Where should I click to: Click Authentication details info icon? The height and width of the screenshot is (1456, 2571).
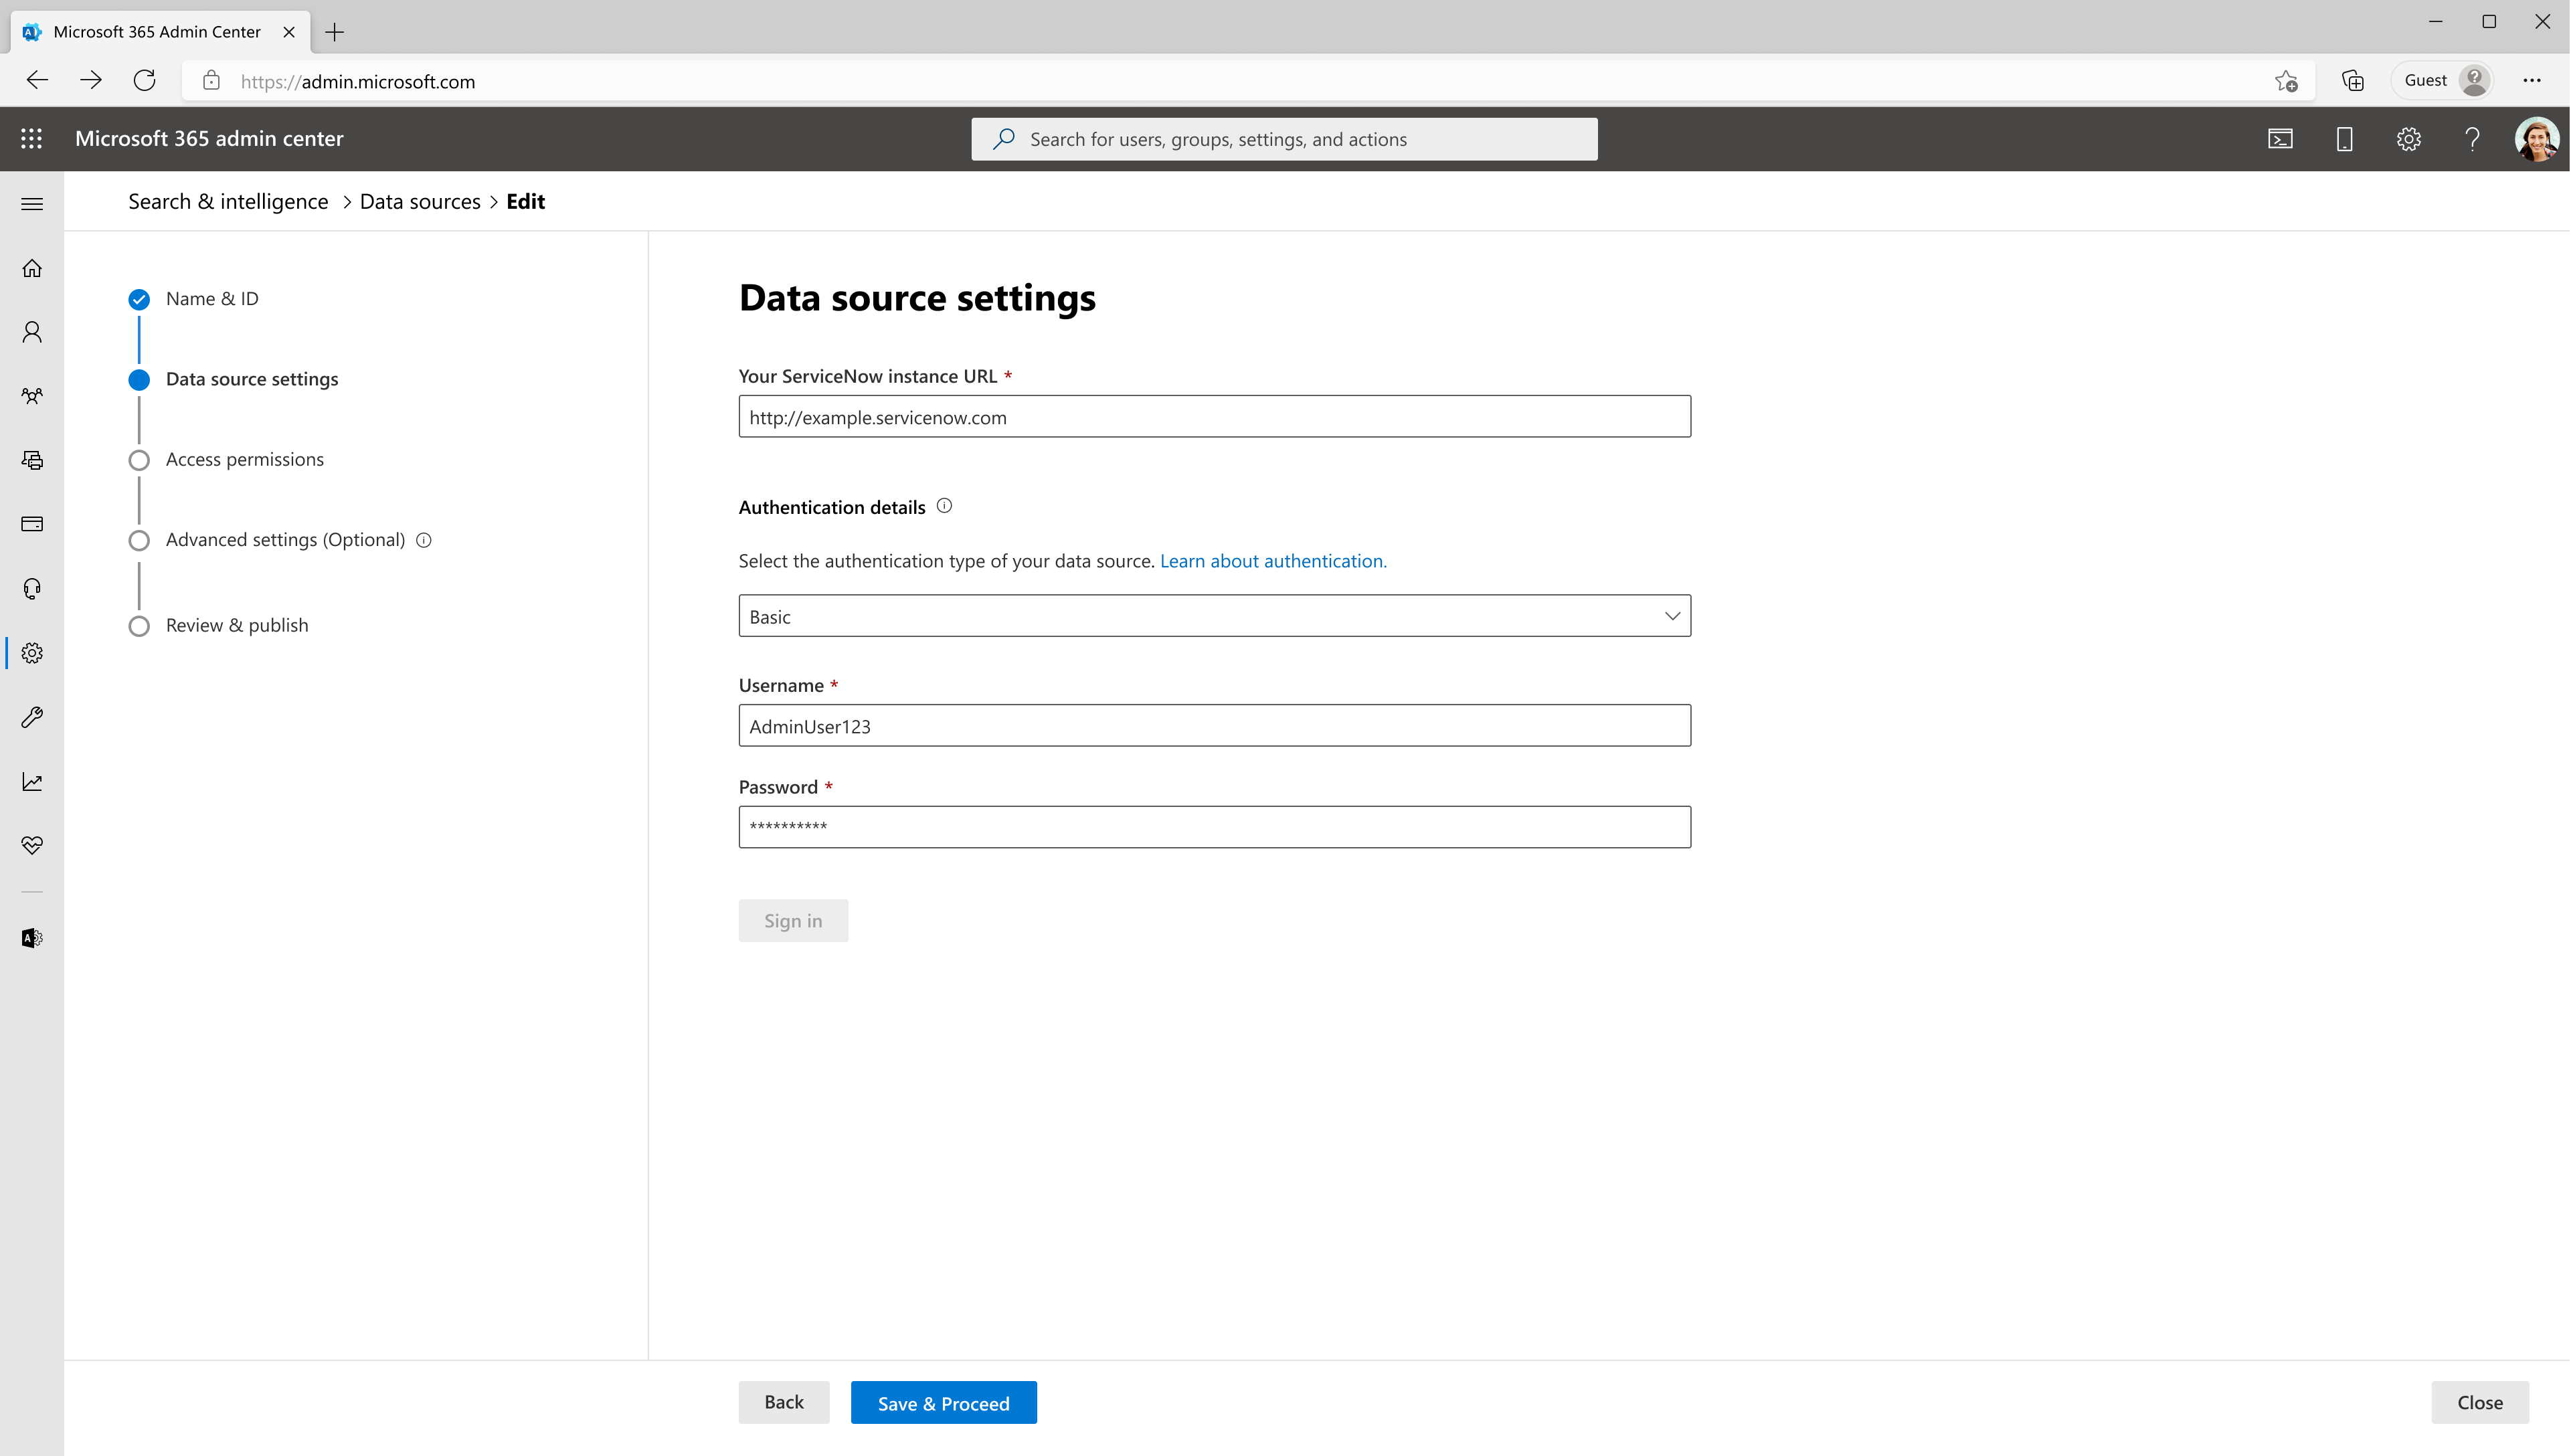(x=944, y=506)
